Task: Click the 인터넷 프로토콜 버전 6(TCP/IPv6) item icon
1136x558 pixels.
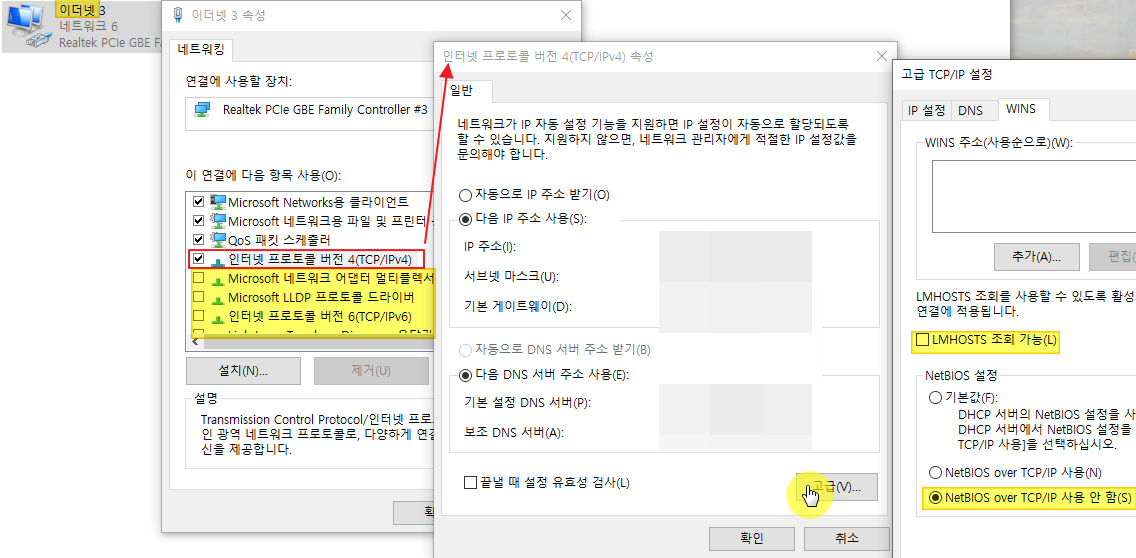Action: tap(218, 317)
